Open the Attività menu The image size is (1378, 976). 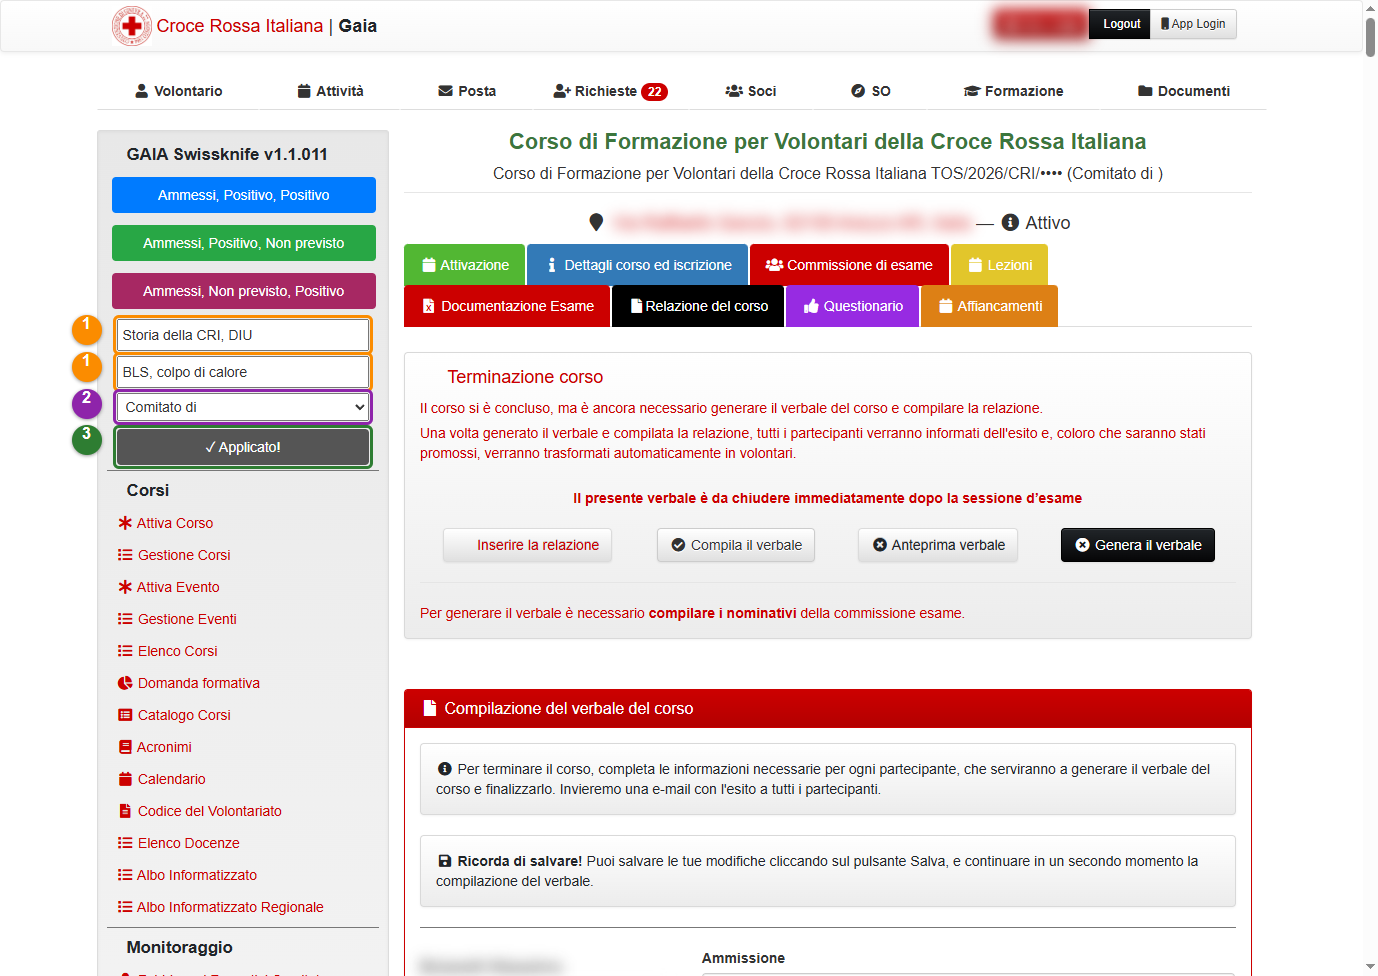331,91
